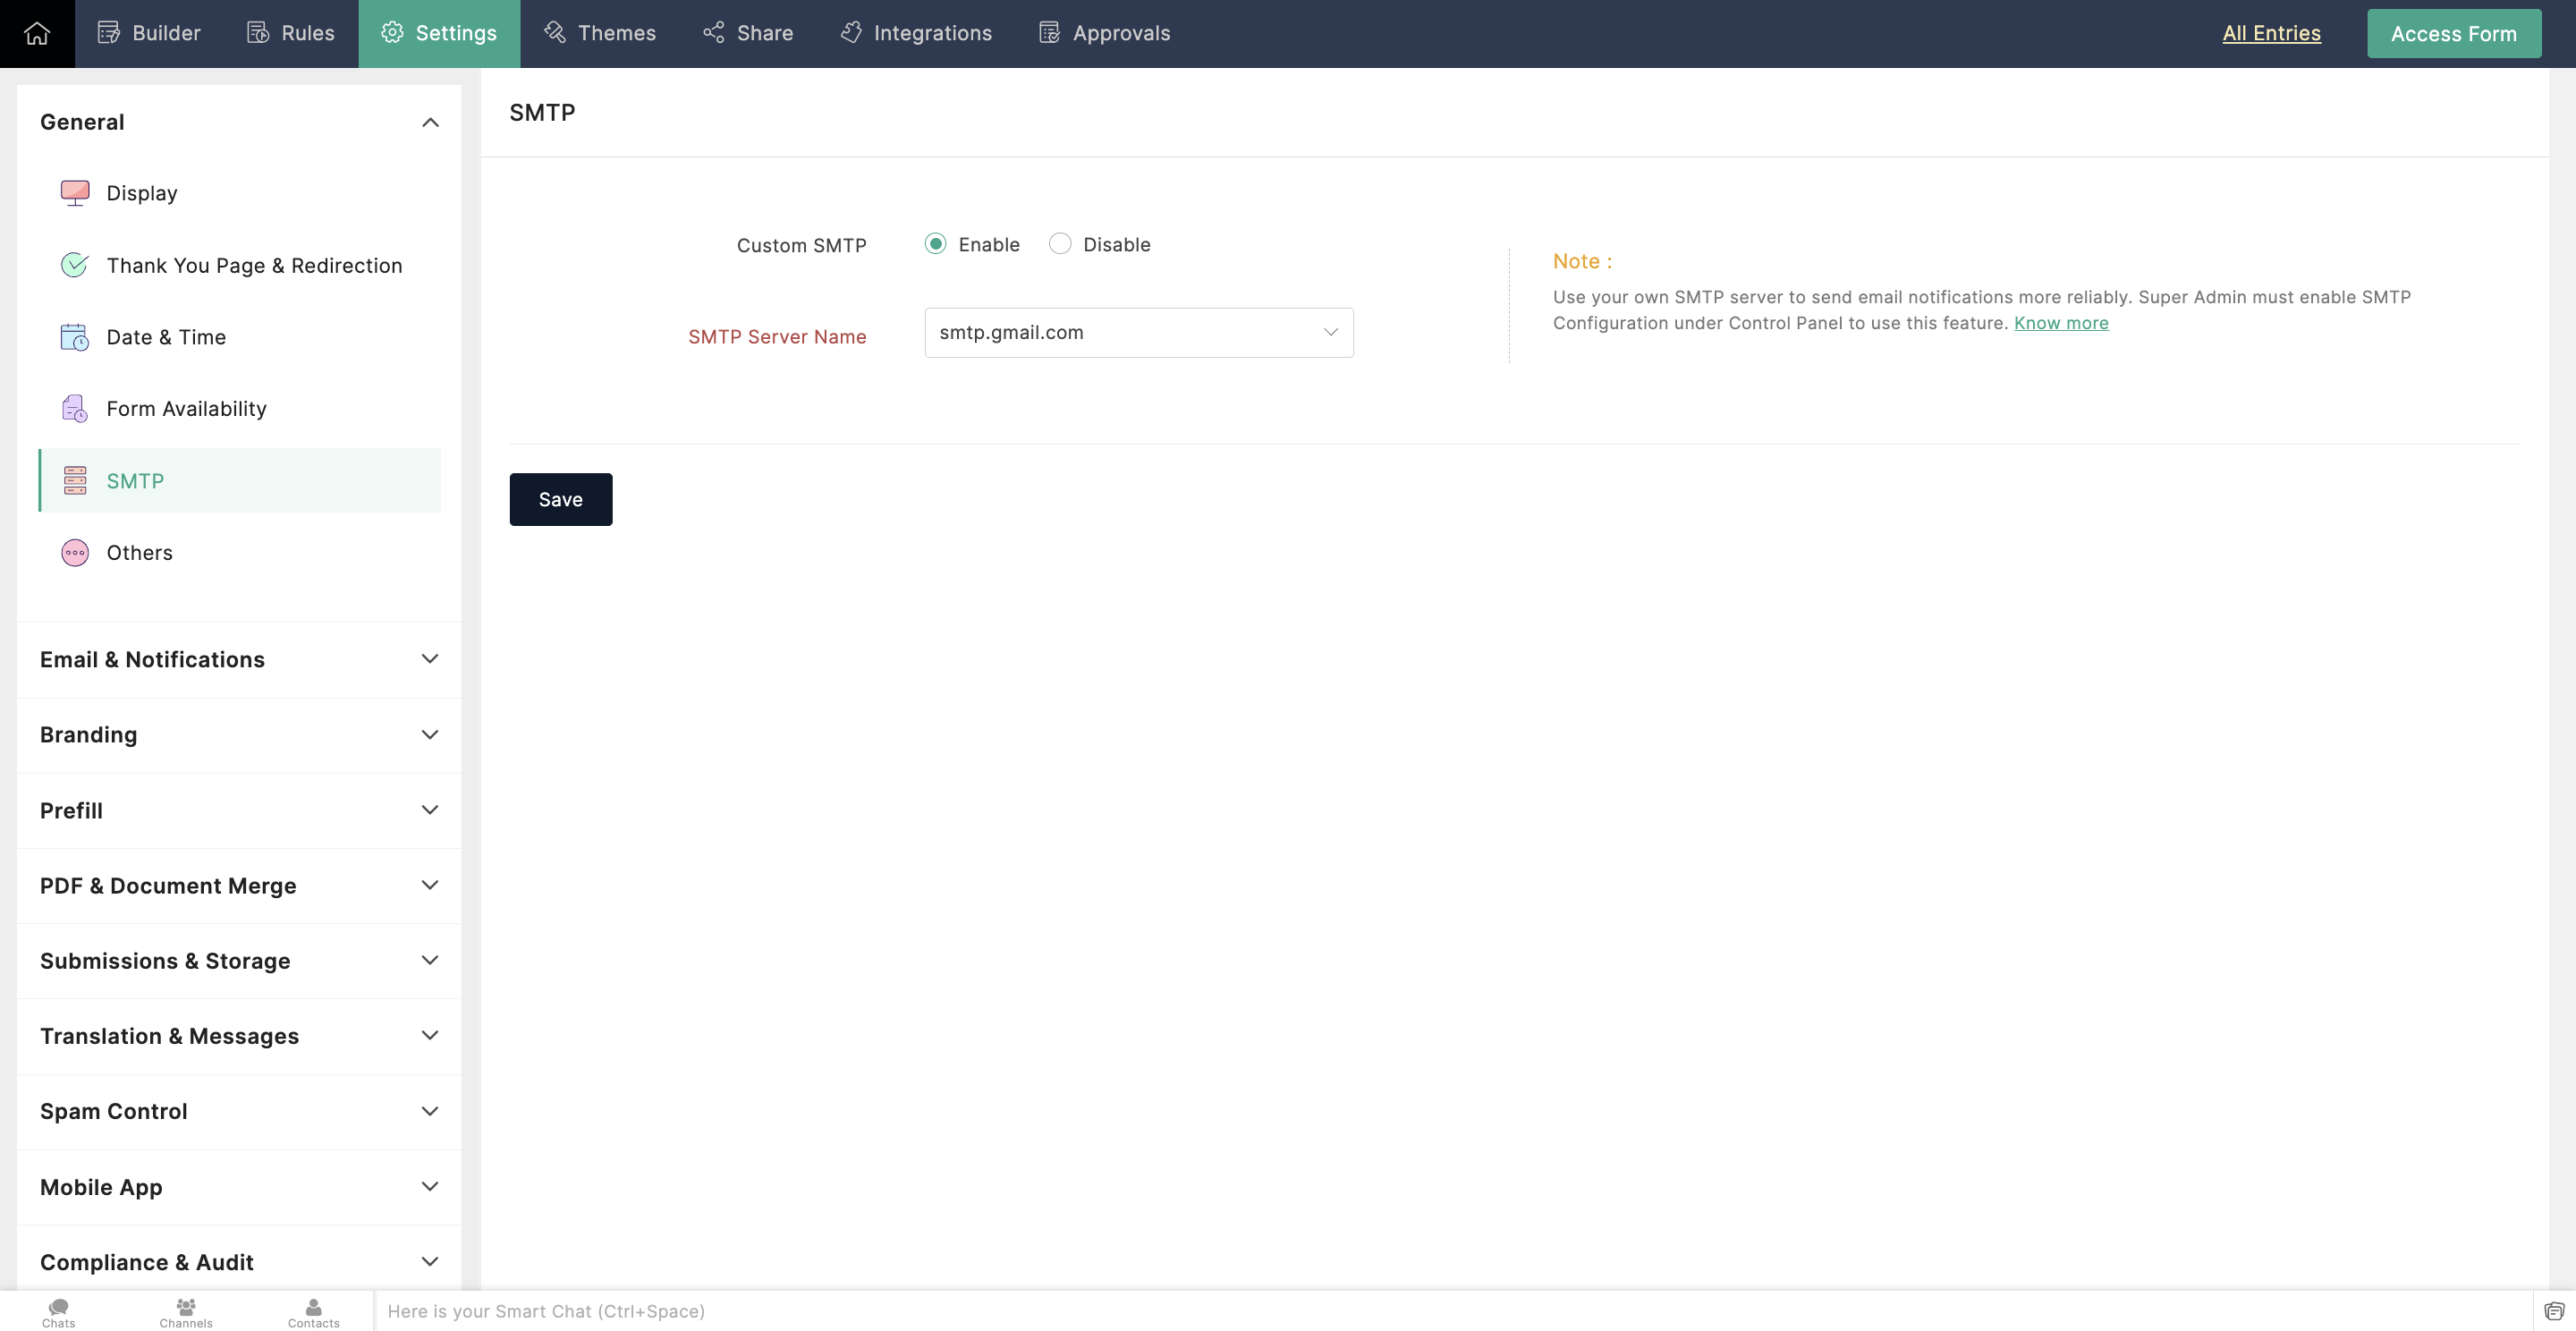Open Display settings in sidebar
2576x1331 pixels.
(239, 193)
